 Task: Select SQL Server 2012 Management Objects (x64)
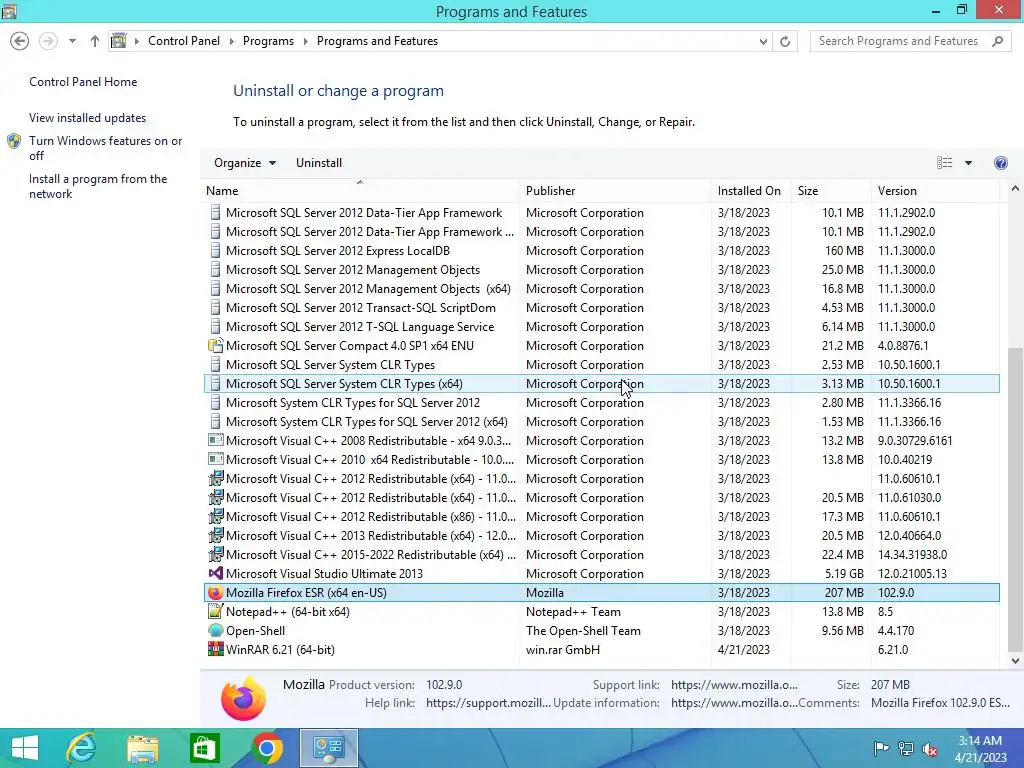pos(601,289)
